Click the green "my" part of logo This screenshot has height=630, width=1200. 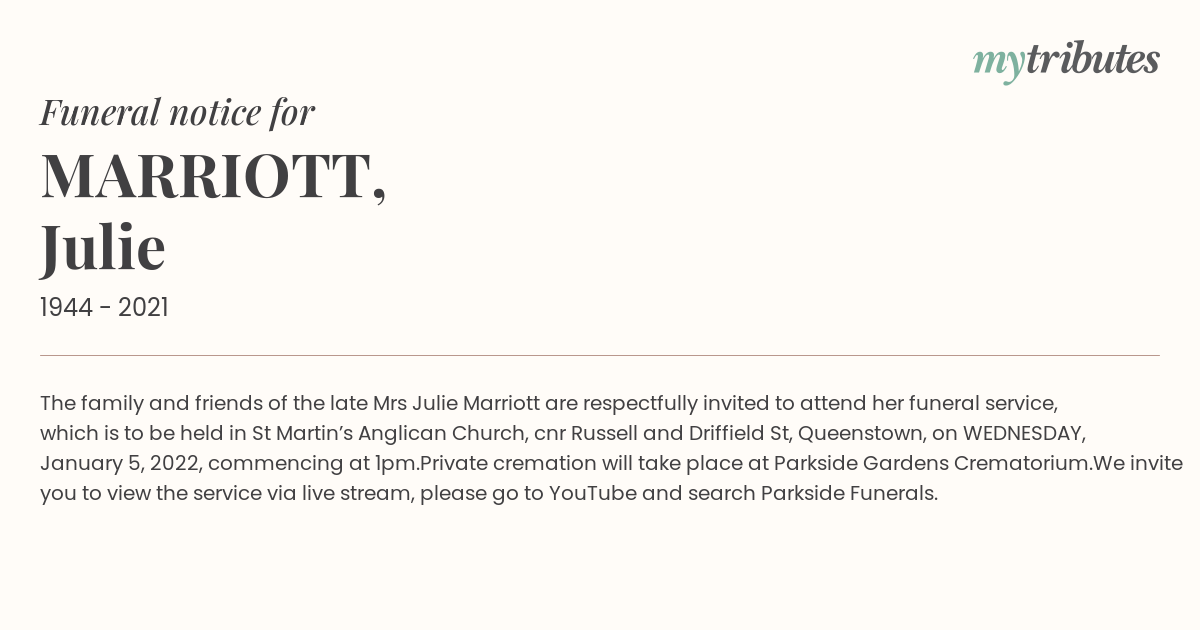pyautogui.click(x=999, y=64)
